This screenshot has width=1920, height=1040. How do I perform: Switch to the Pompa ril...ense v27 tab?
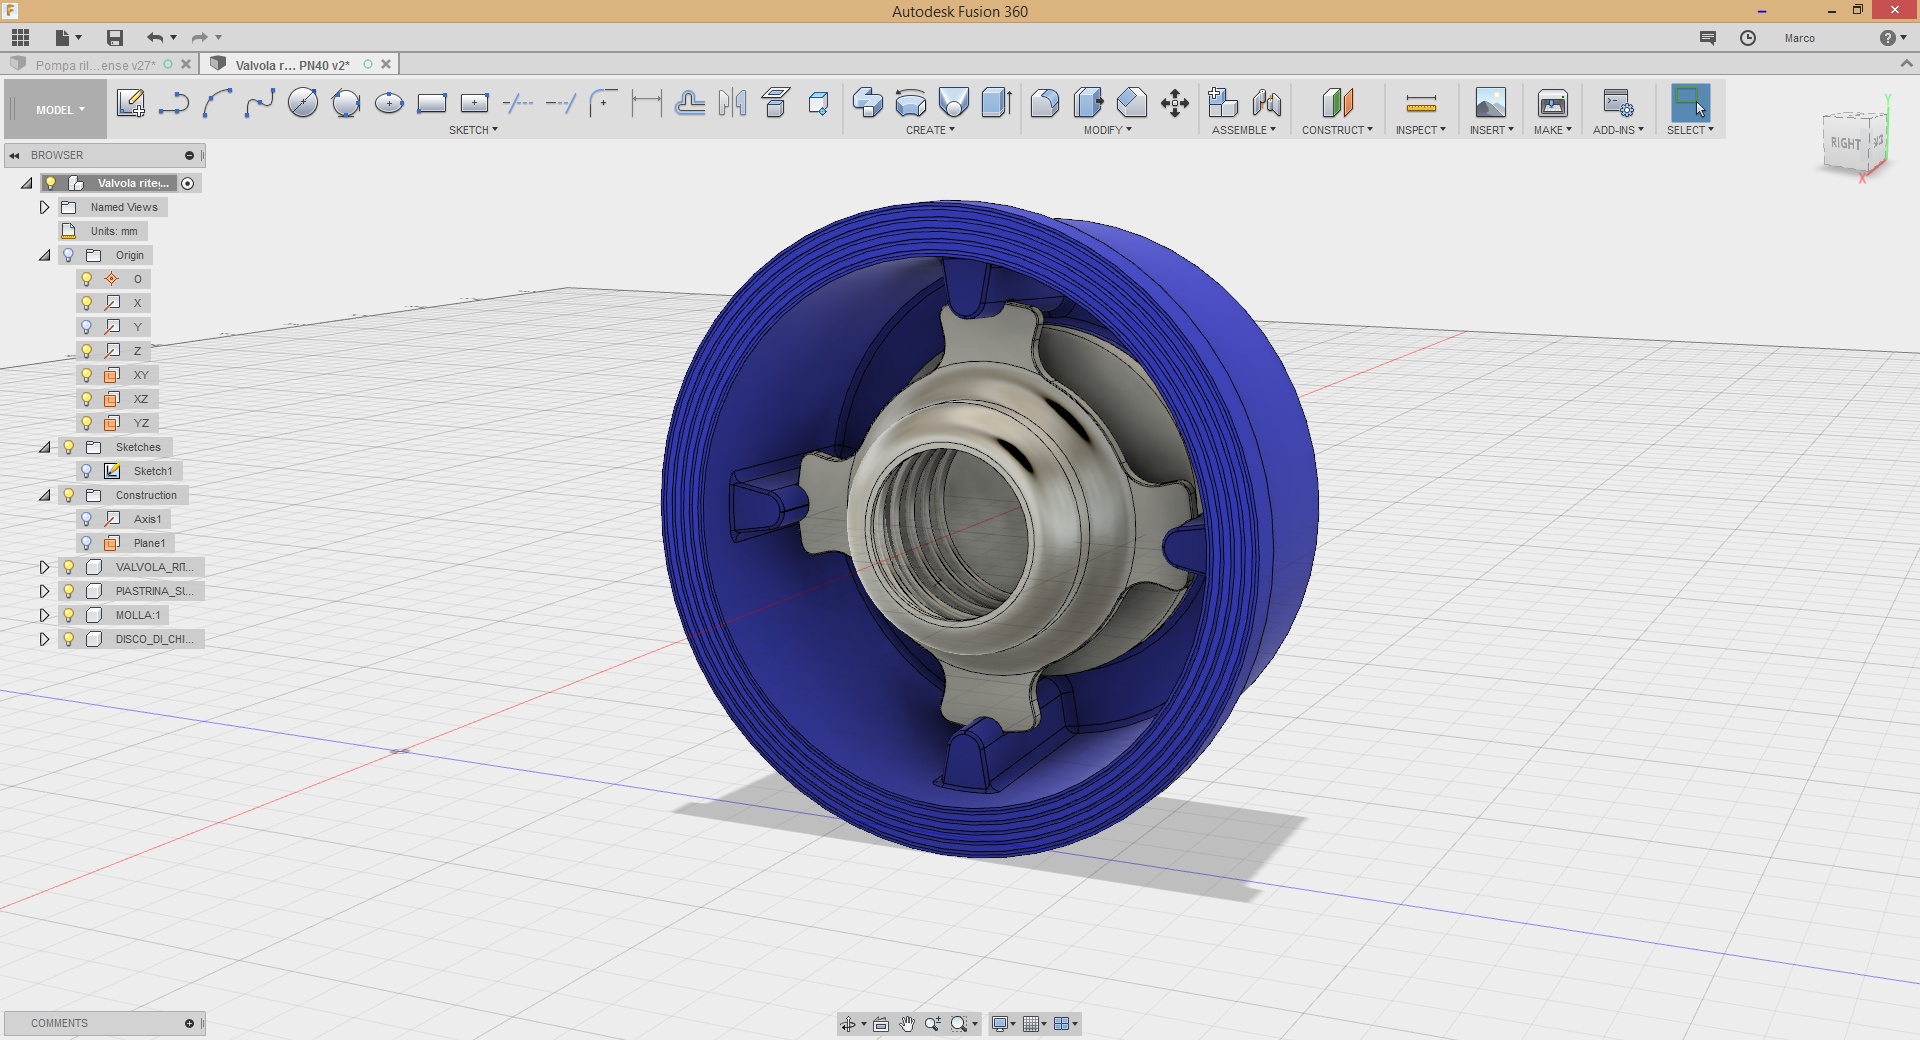[96, 65]
